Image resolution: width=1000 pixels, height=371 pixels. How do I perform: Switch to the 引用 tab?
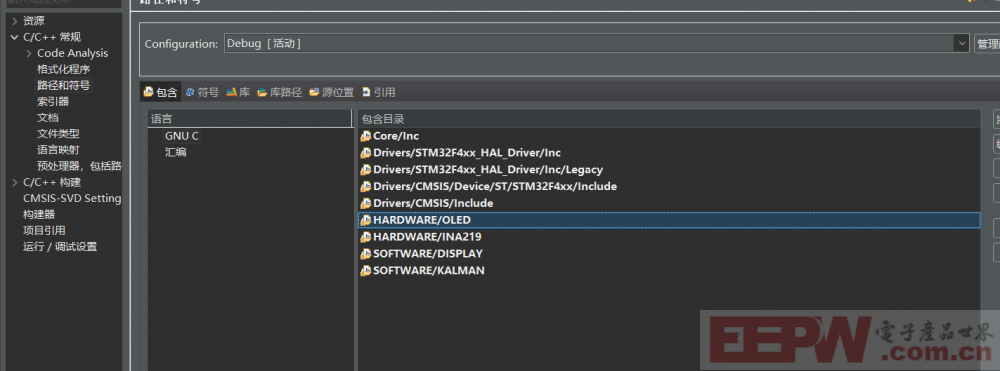coord(378,92)
